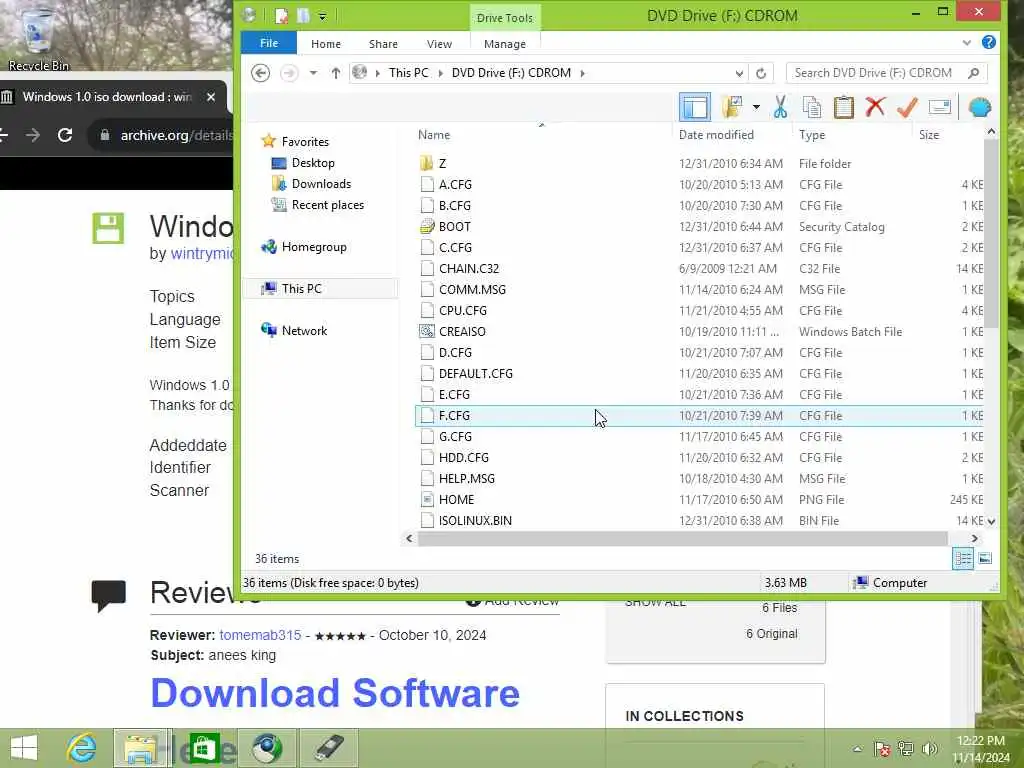Click the Paste clipboard icon
The image size is (1024, 768).
[x=844, y=107]
